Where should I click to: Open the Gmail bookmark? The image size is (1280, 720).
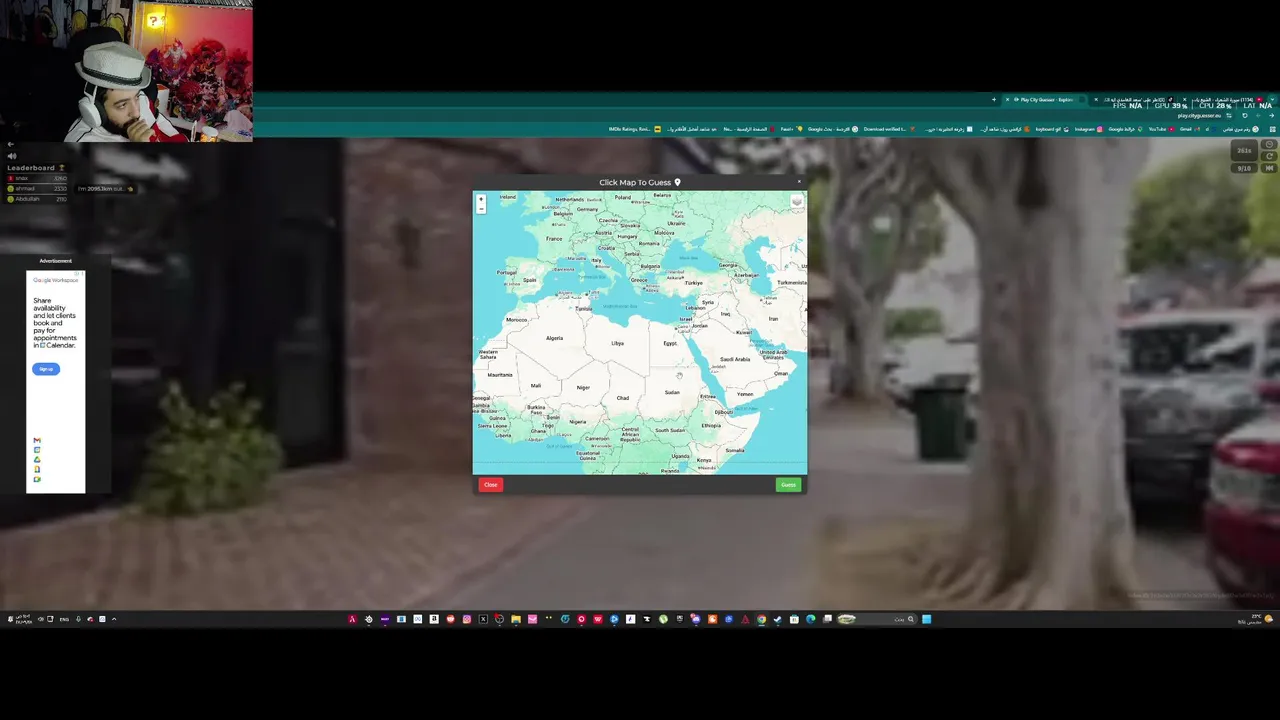point(1190,129)
